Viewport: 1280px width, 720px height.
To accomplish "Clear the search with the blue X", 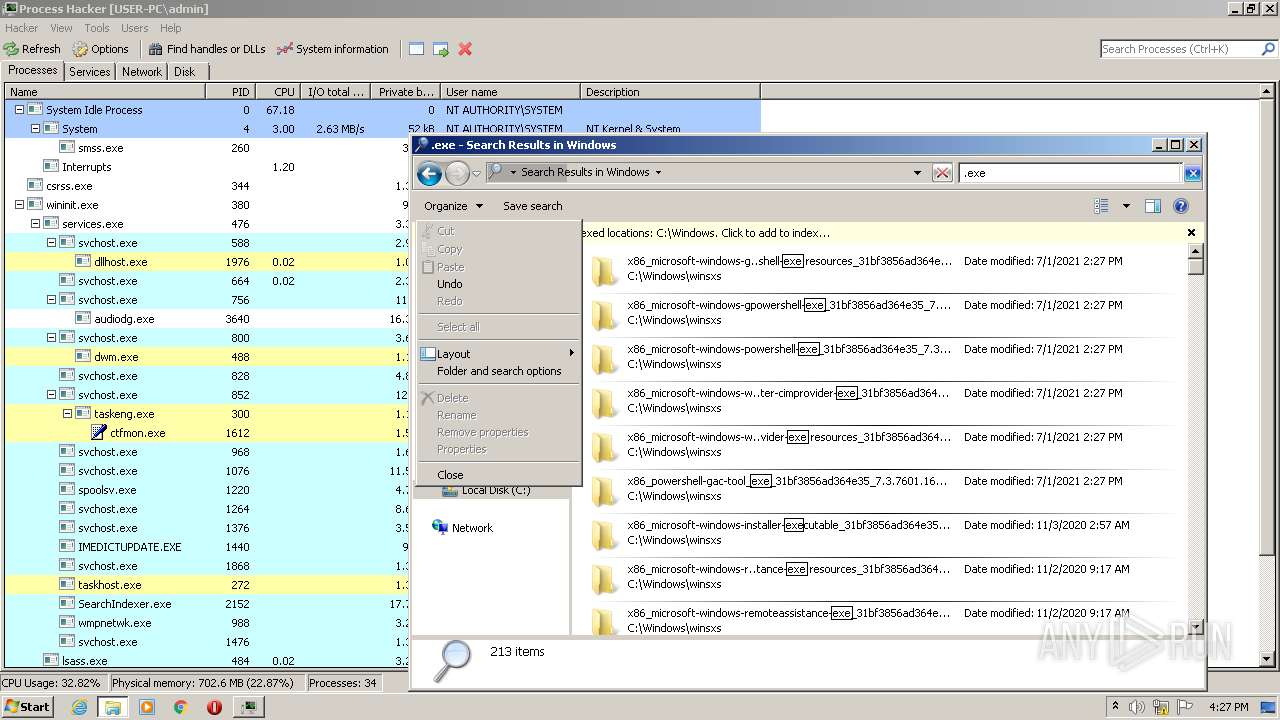I will pos(1192,173).
